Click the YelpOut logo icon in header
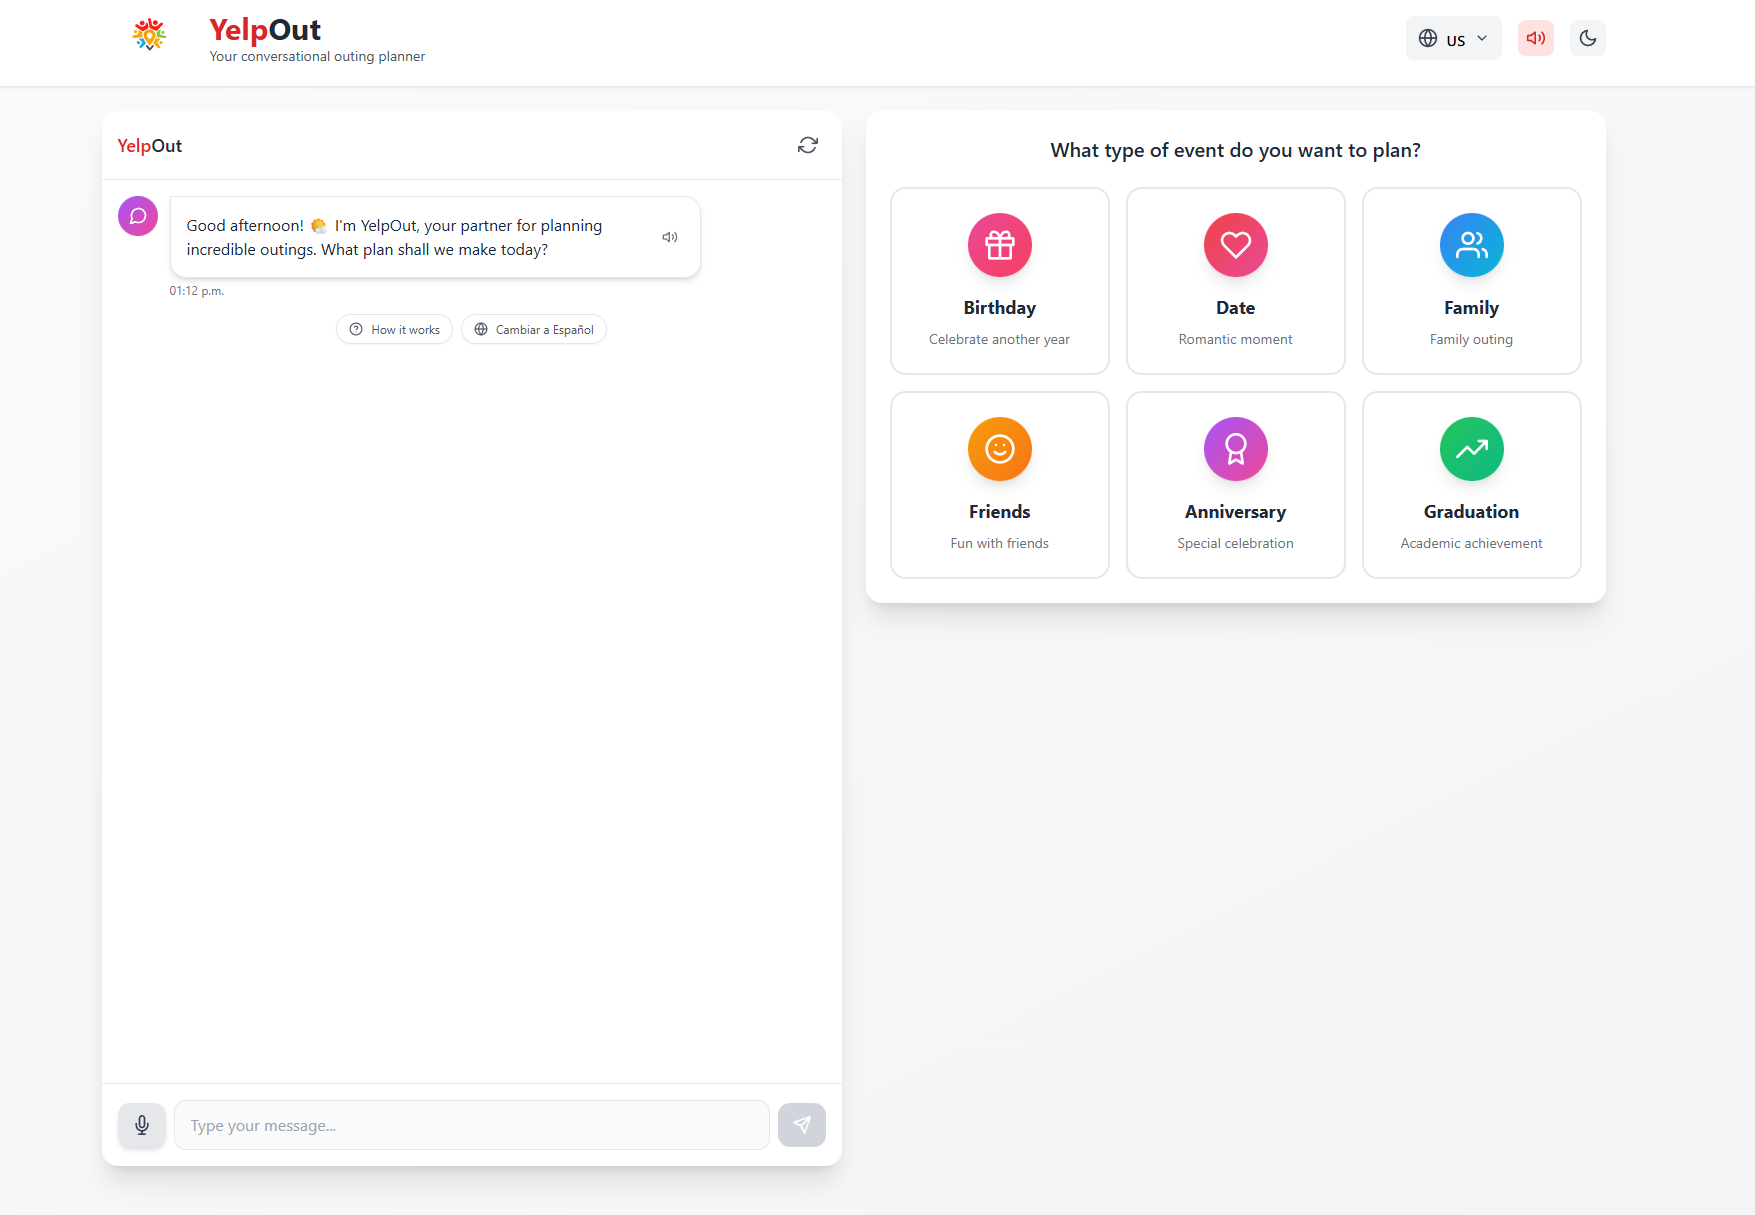Screen dimensions: 1755x1215 pos(149,35)
